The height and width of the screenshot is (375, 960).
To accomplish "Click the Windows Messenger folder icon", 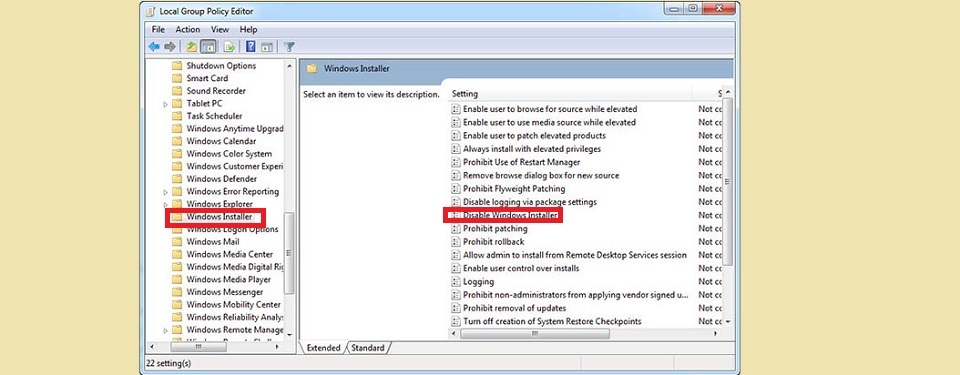I will coord(177,292).
